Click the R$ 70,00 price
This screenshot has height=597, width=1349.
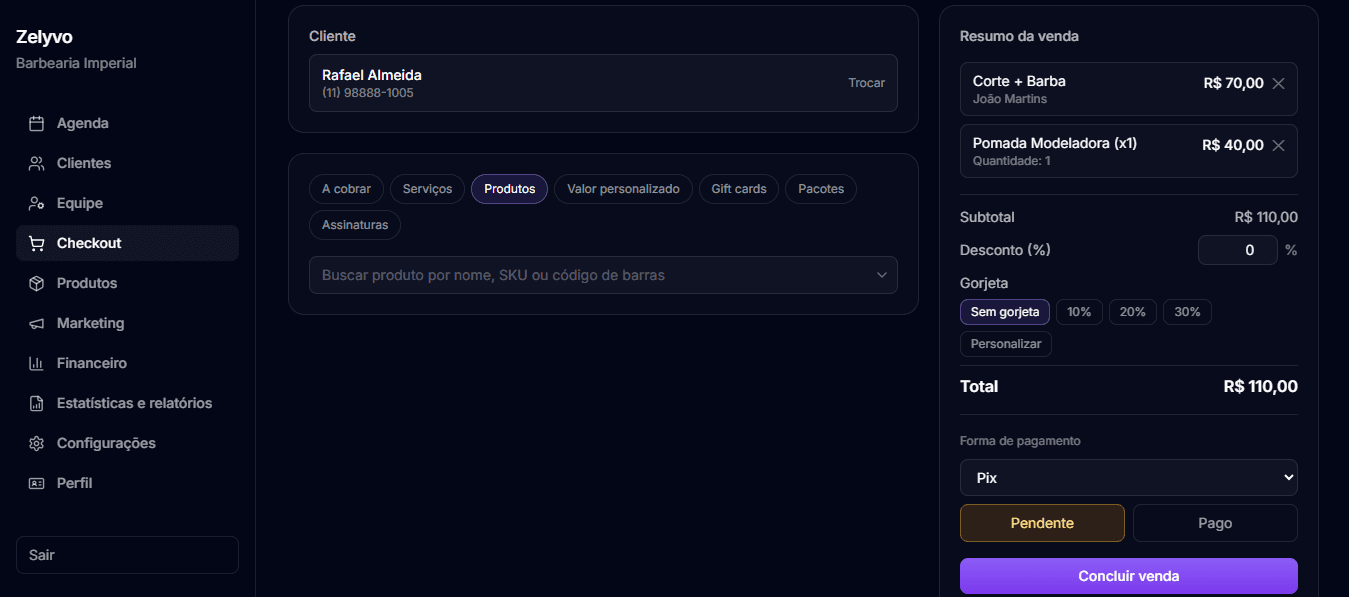point(1234,84)
